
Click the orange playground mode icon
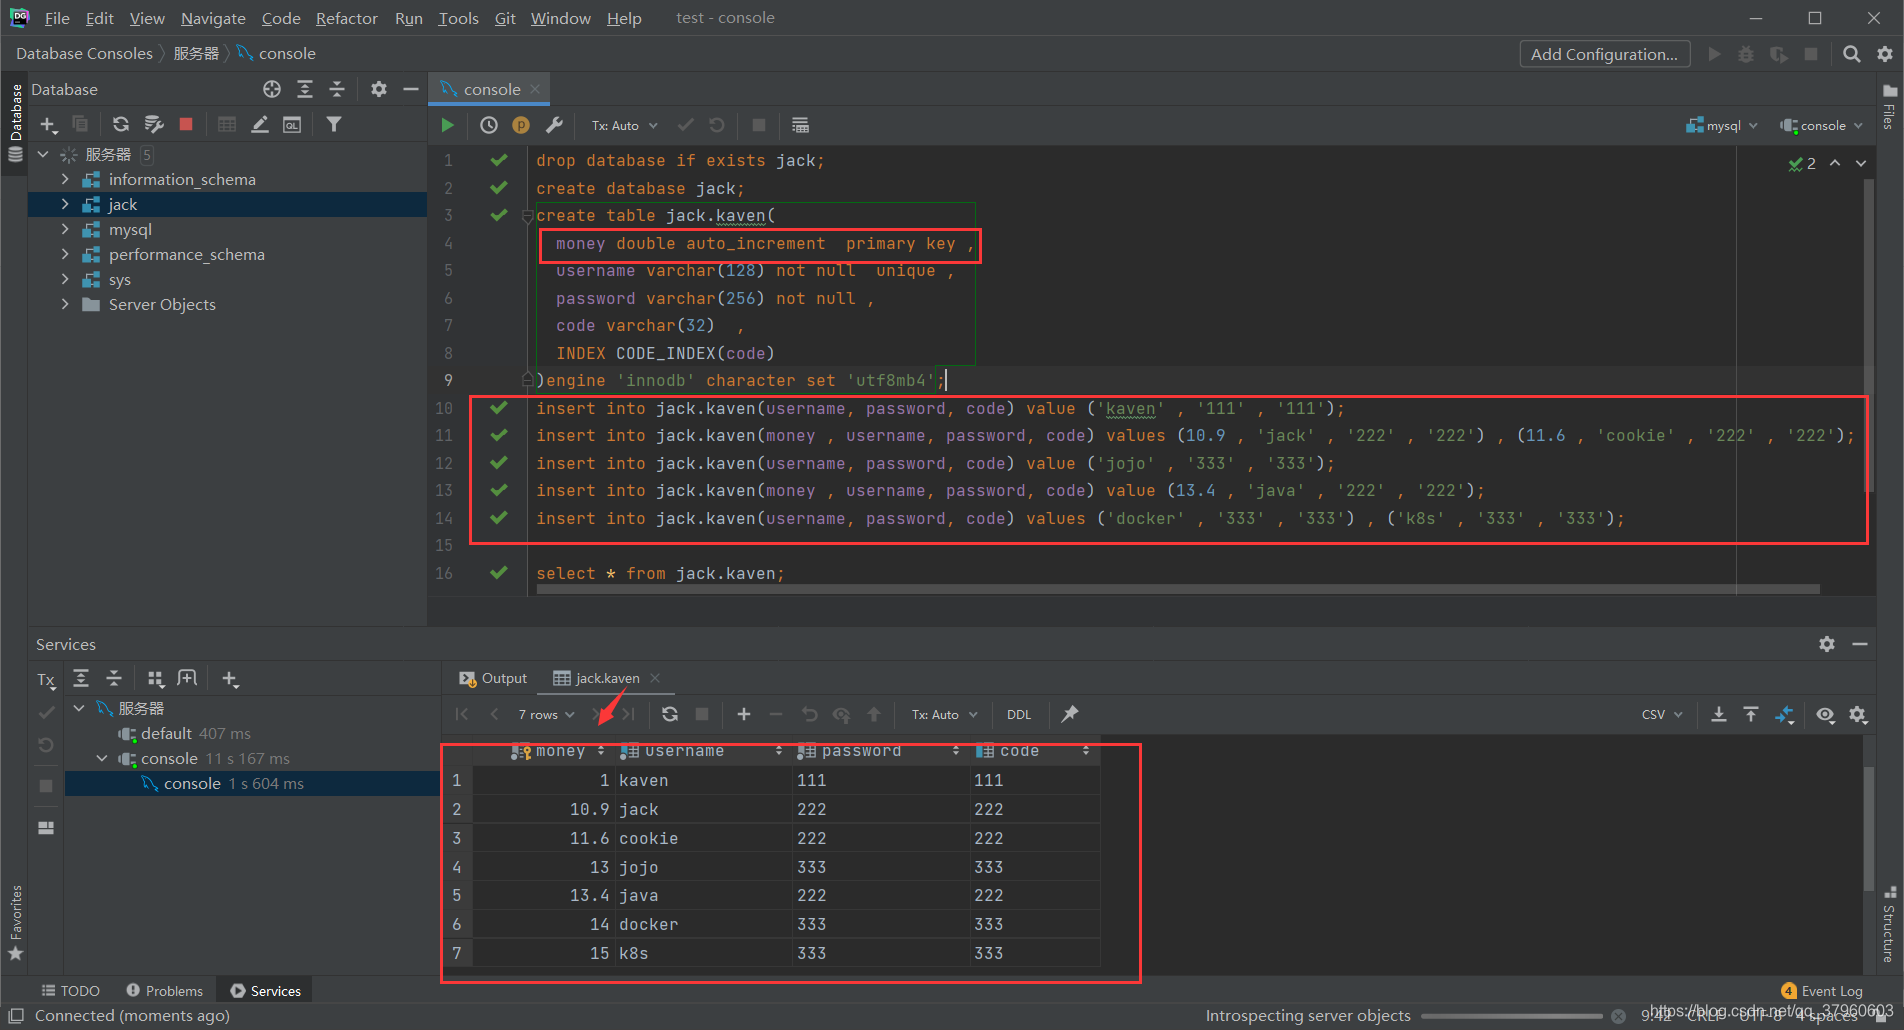click(x=521, y=125)
